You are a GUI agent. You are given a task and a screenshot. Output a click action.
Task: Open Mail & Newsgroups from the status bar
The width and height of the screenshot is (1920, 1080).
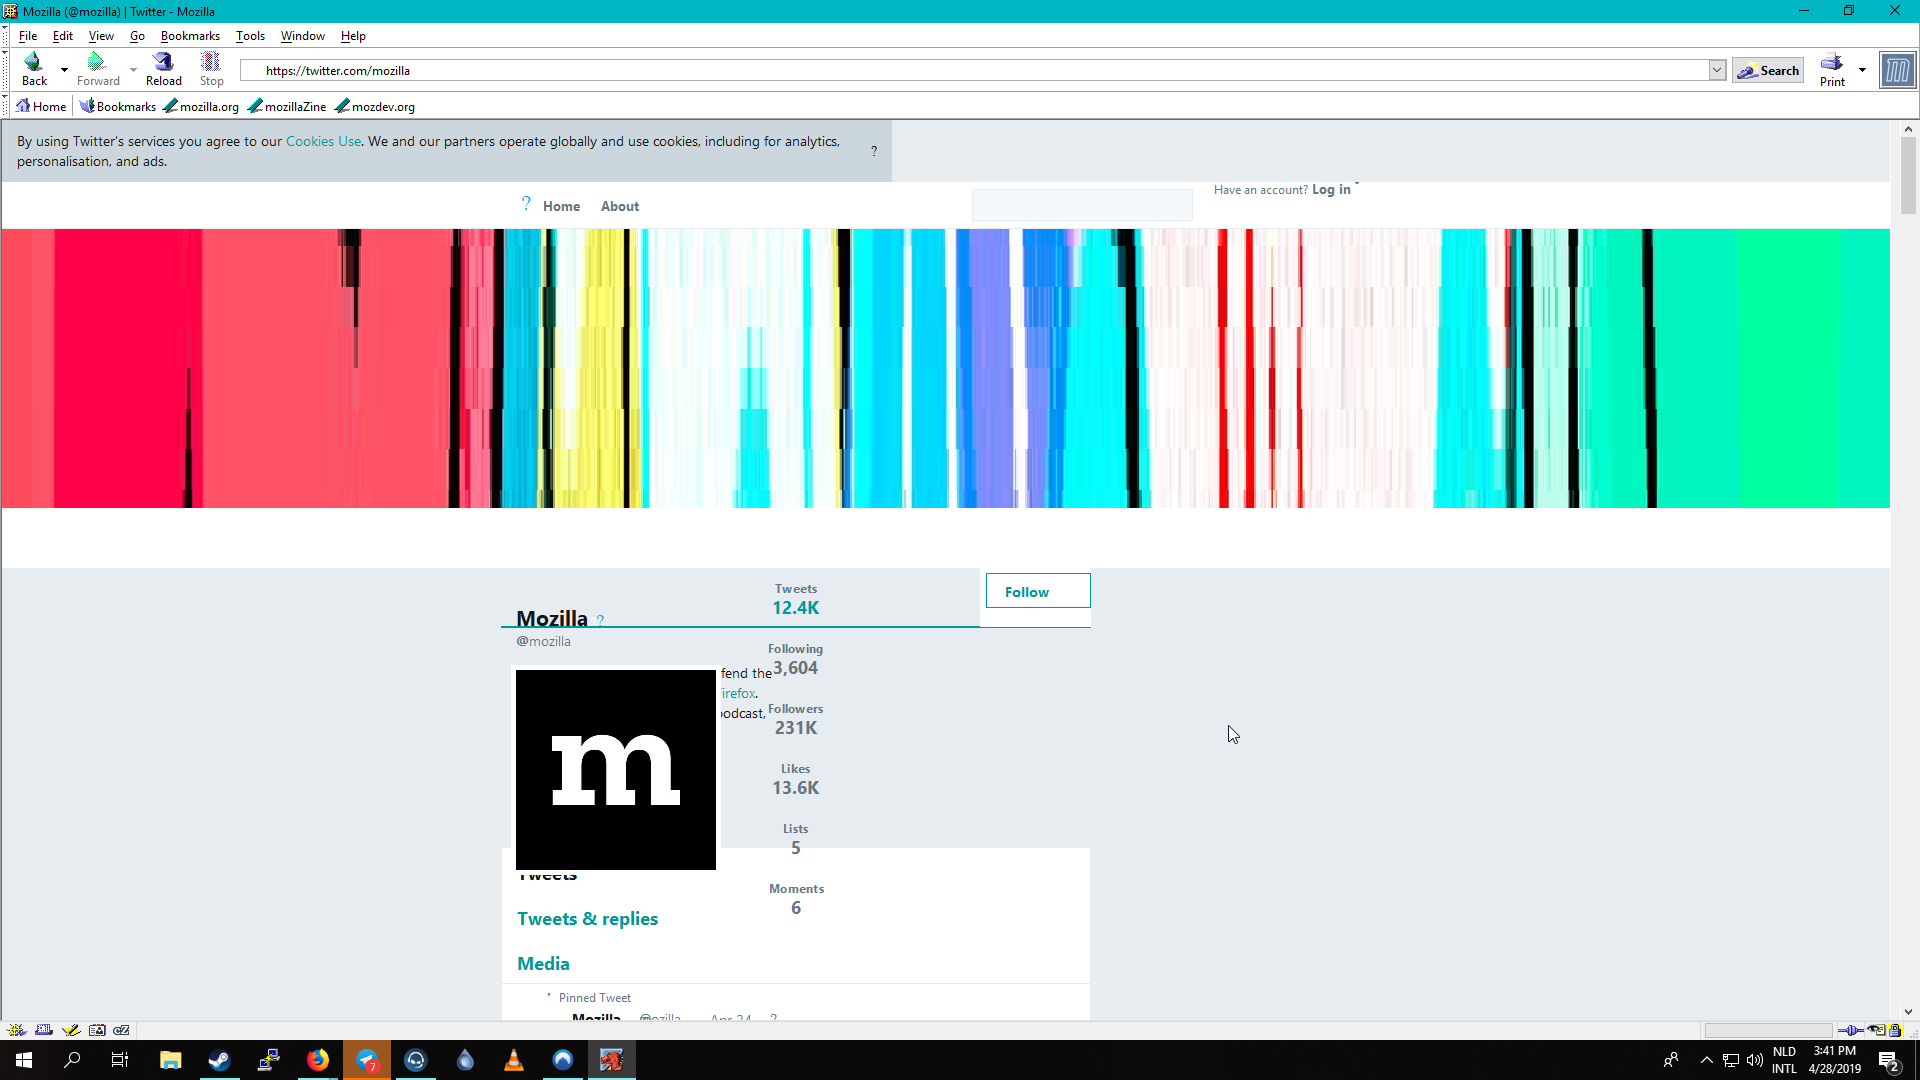(44, 1030)
